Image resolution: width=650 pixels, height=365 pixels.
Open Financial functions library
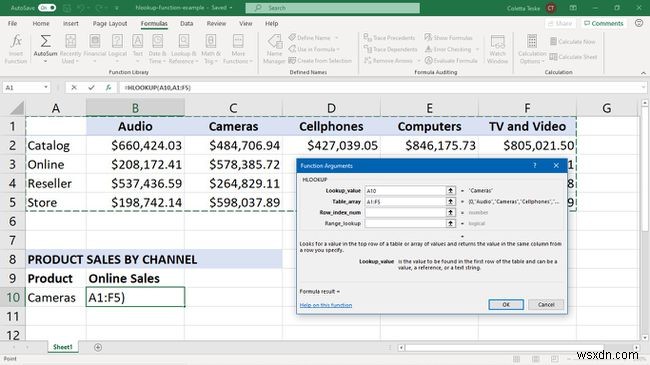[x=95, y=49]
